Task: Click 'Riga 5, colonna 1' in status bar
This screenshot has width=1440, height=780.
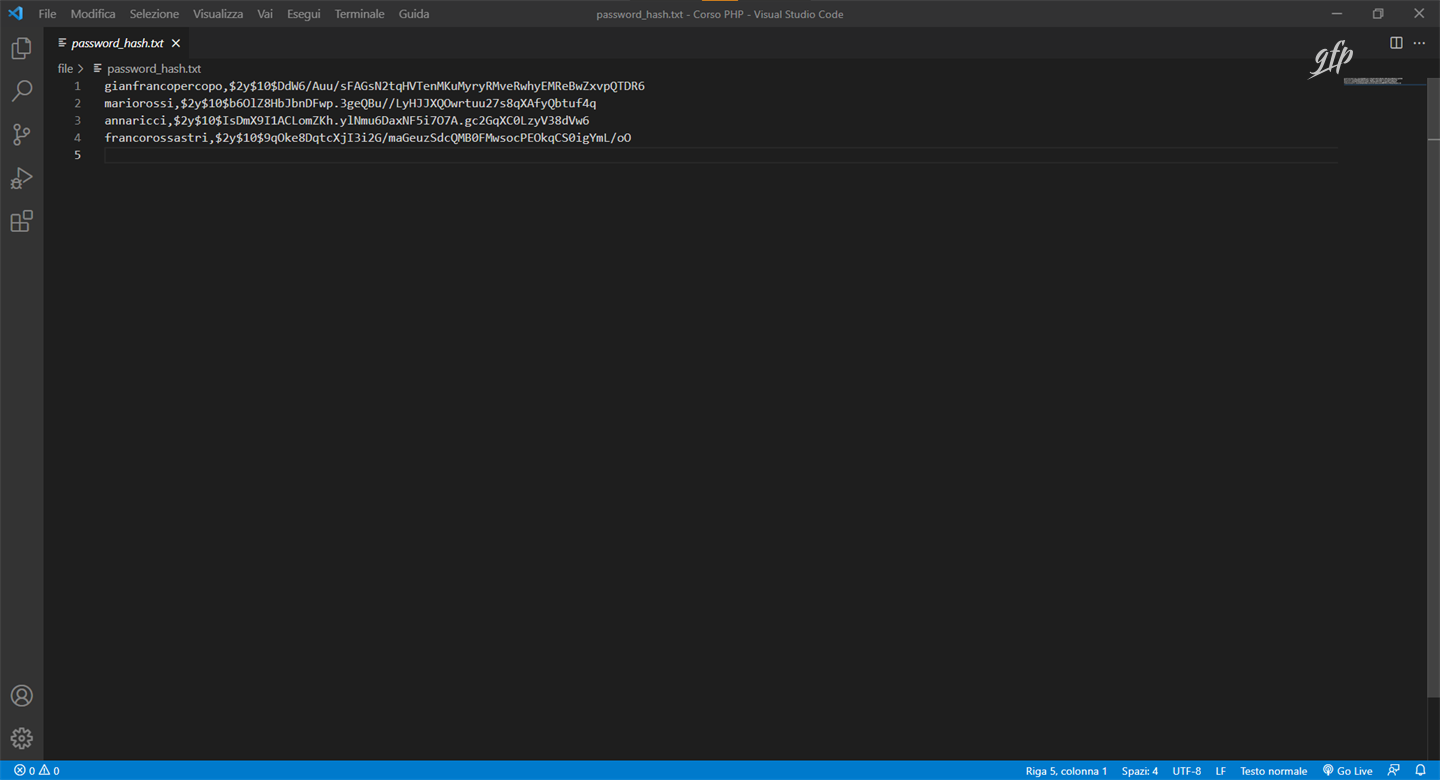Action: [x=1066, y=771]
